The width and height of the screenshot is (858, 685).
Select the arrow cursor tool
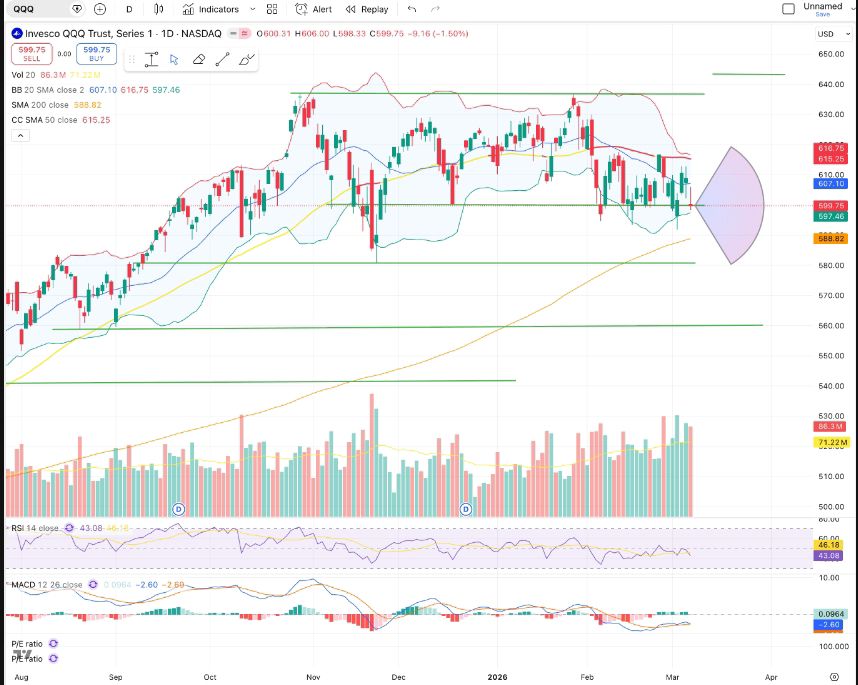(174, 59)
